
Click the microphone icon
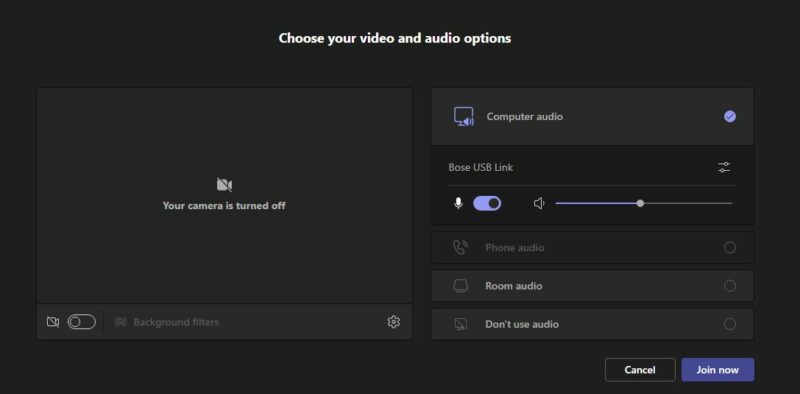tap(458, 204)
